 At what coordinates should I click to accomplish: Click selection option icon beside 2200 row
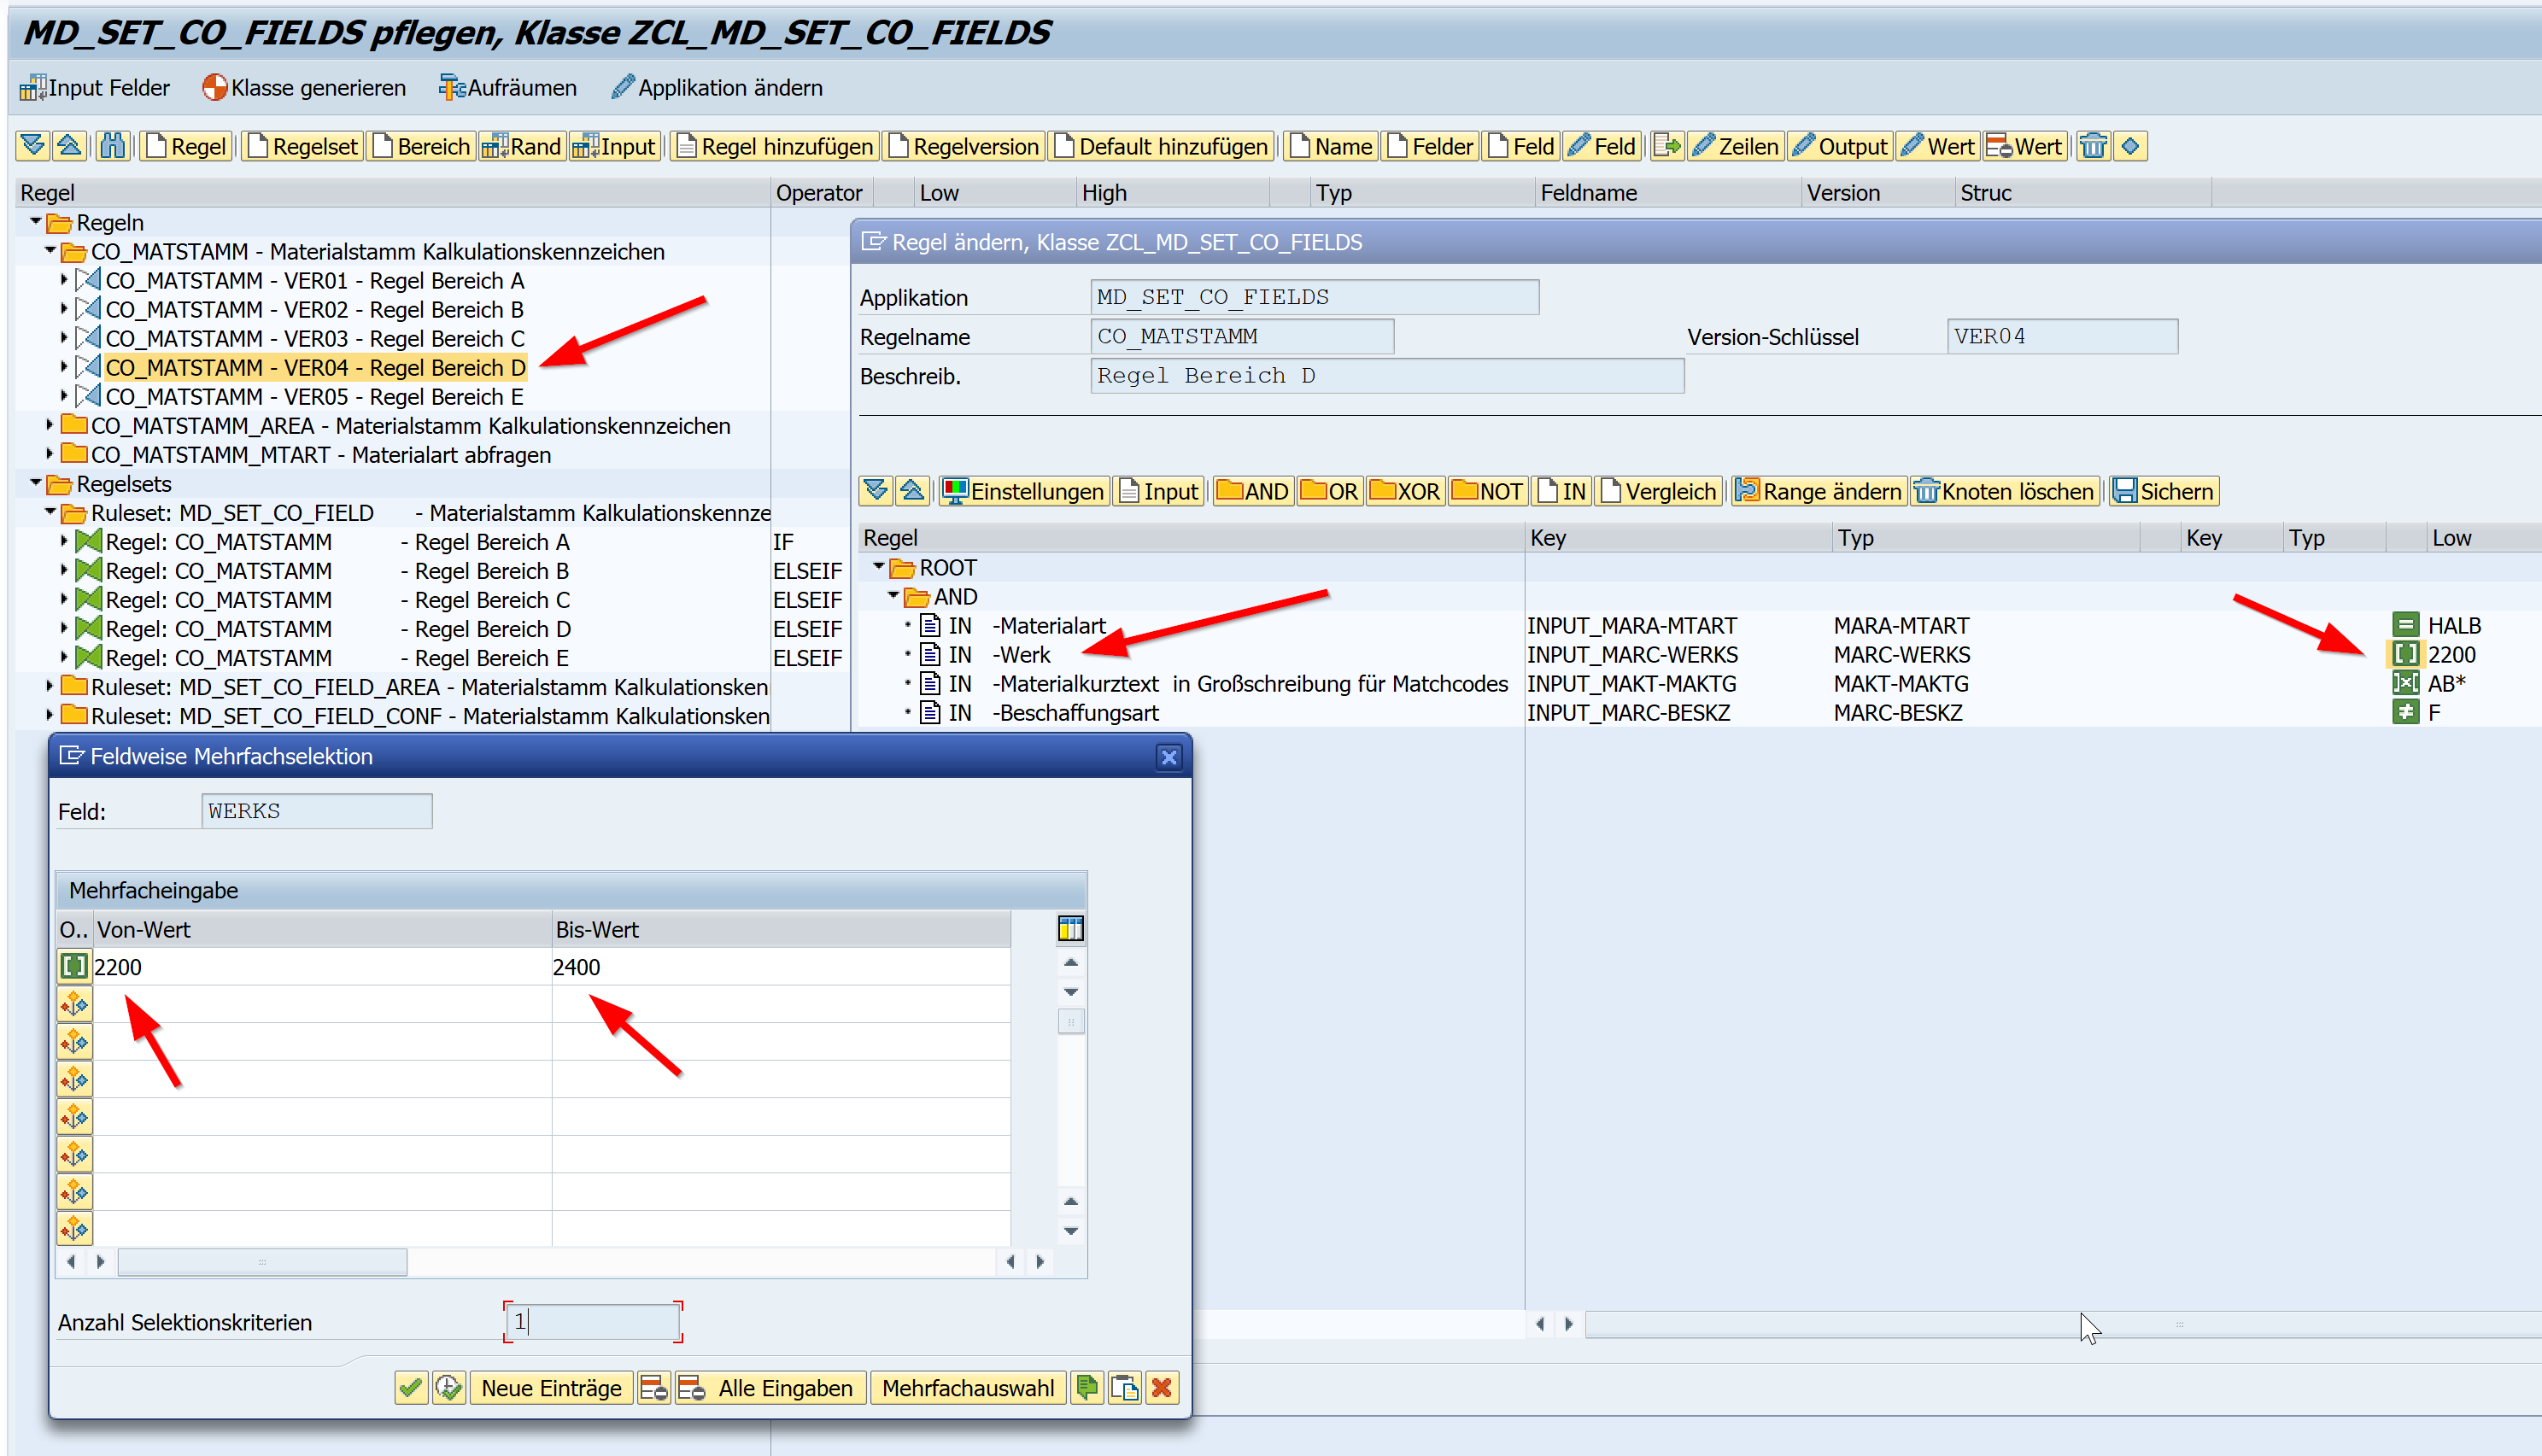(74, 966)
